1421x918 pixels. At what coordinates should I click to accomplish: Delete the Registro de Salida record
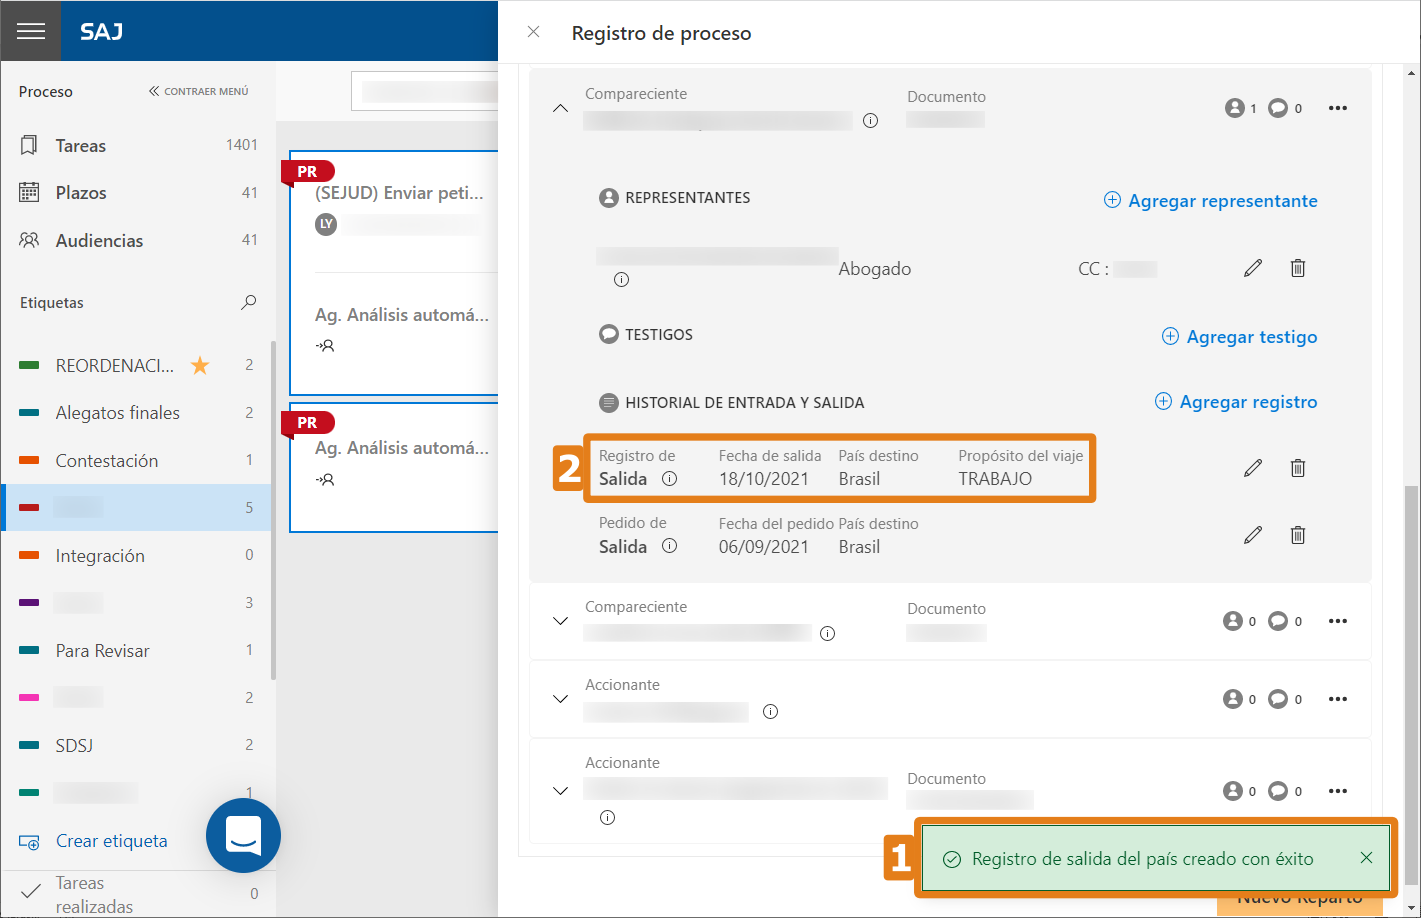(1298, 468)
